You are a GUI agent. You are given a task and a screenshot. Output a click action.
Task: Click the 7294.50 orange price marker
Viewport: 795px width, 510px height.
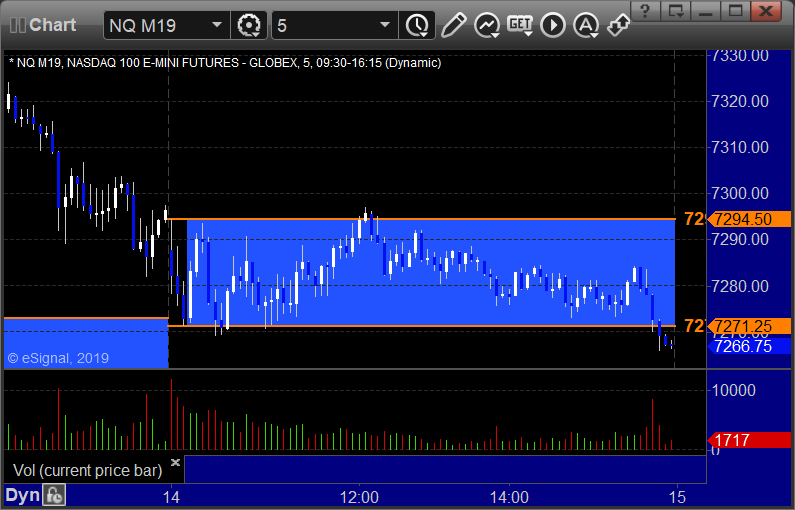coord(749,219)
